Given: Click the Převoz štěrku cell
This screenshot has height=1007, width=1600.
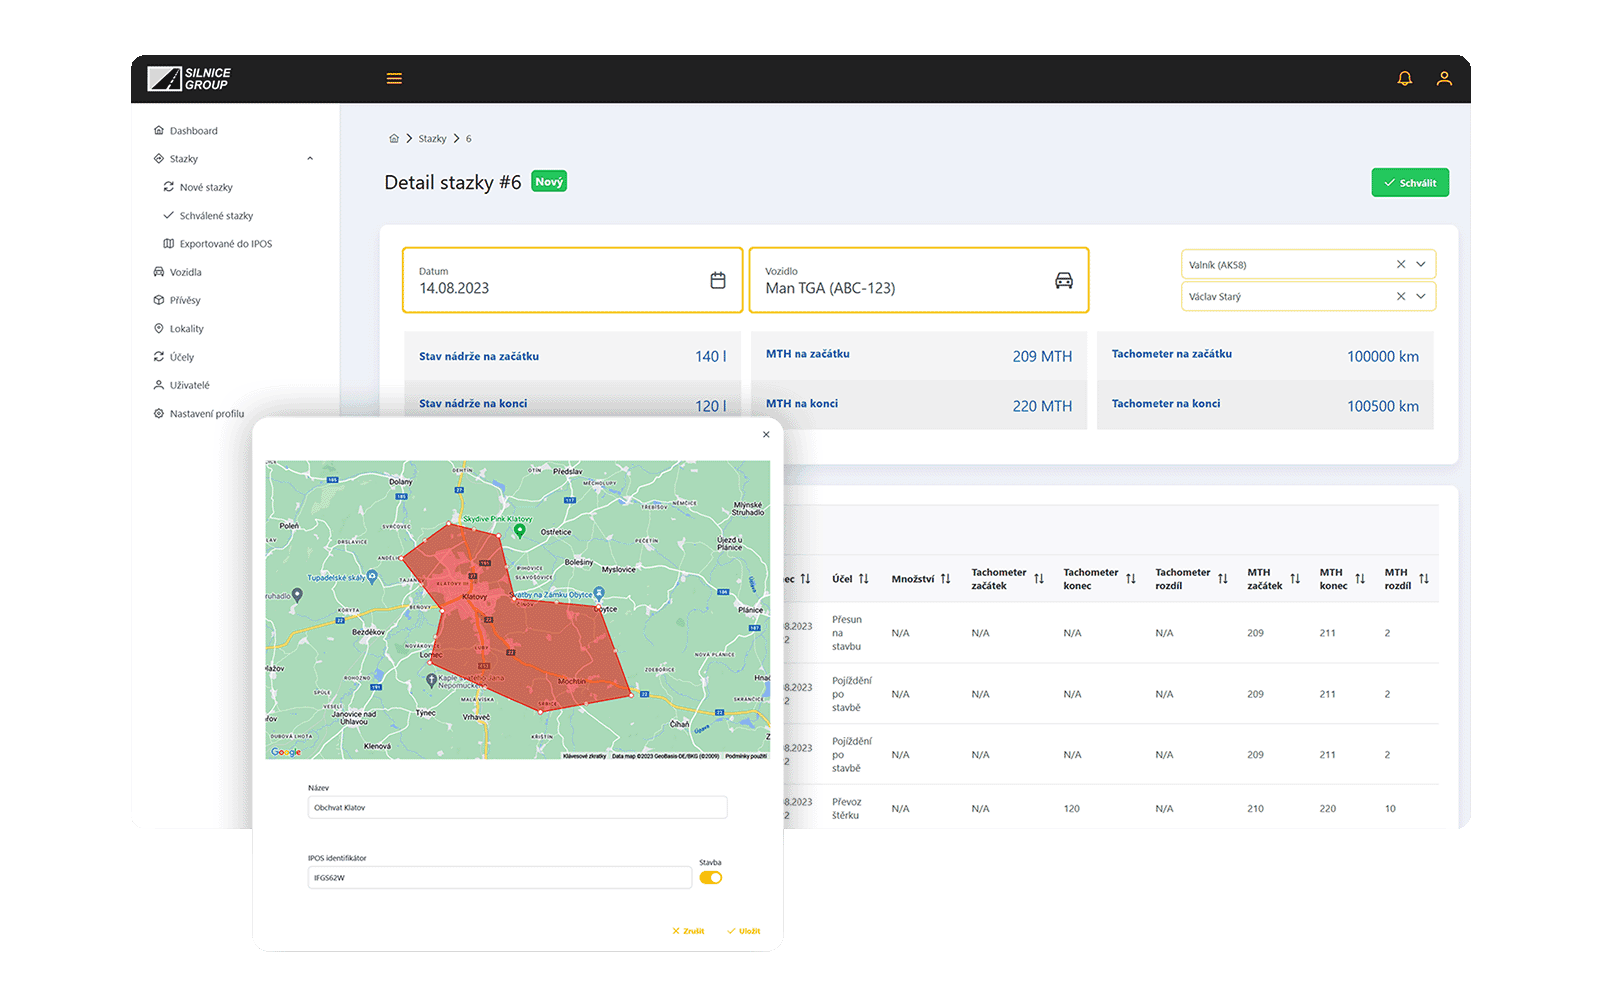Looking at the screenshot, I should [847, 809].
